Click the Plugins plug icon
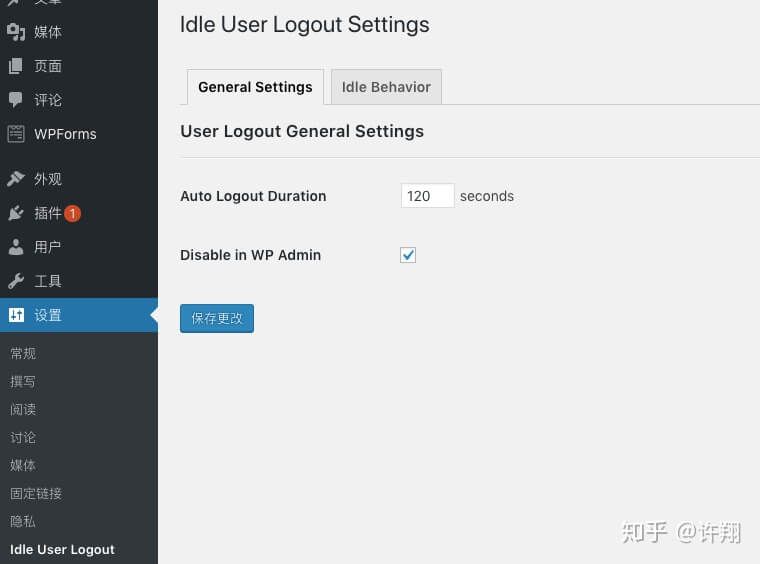The width and height of the screenshot is (760, 564). (x=16, y=213)
